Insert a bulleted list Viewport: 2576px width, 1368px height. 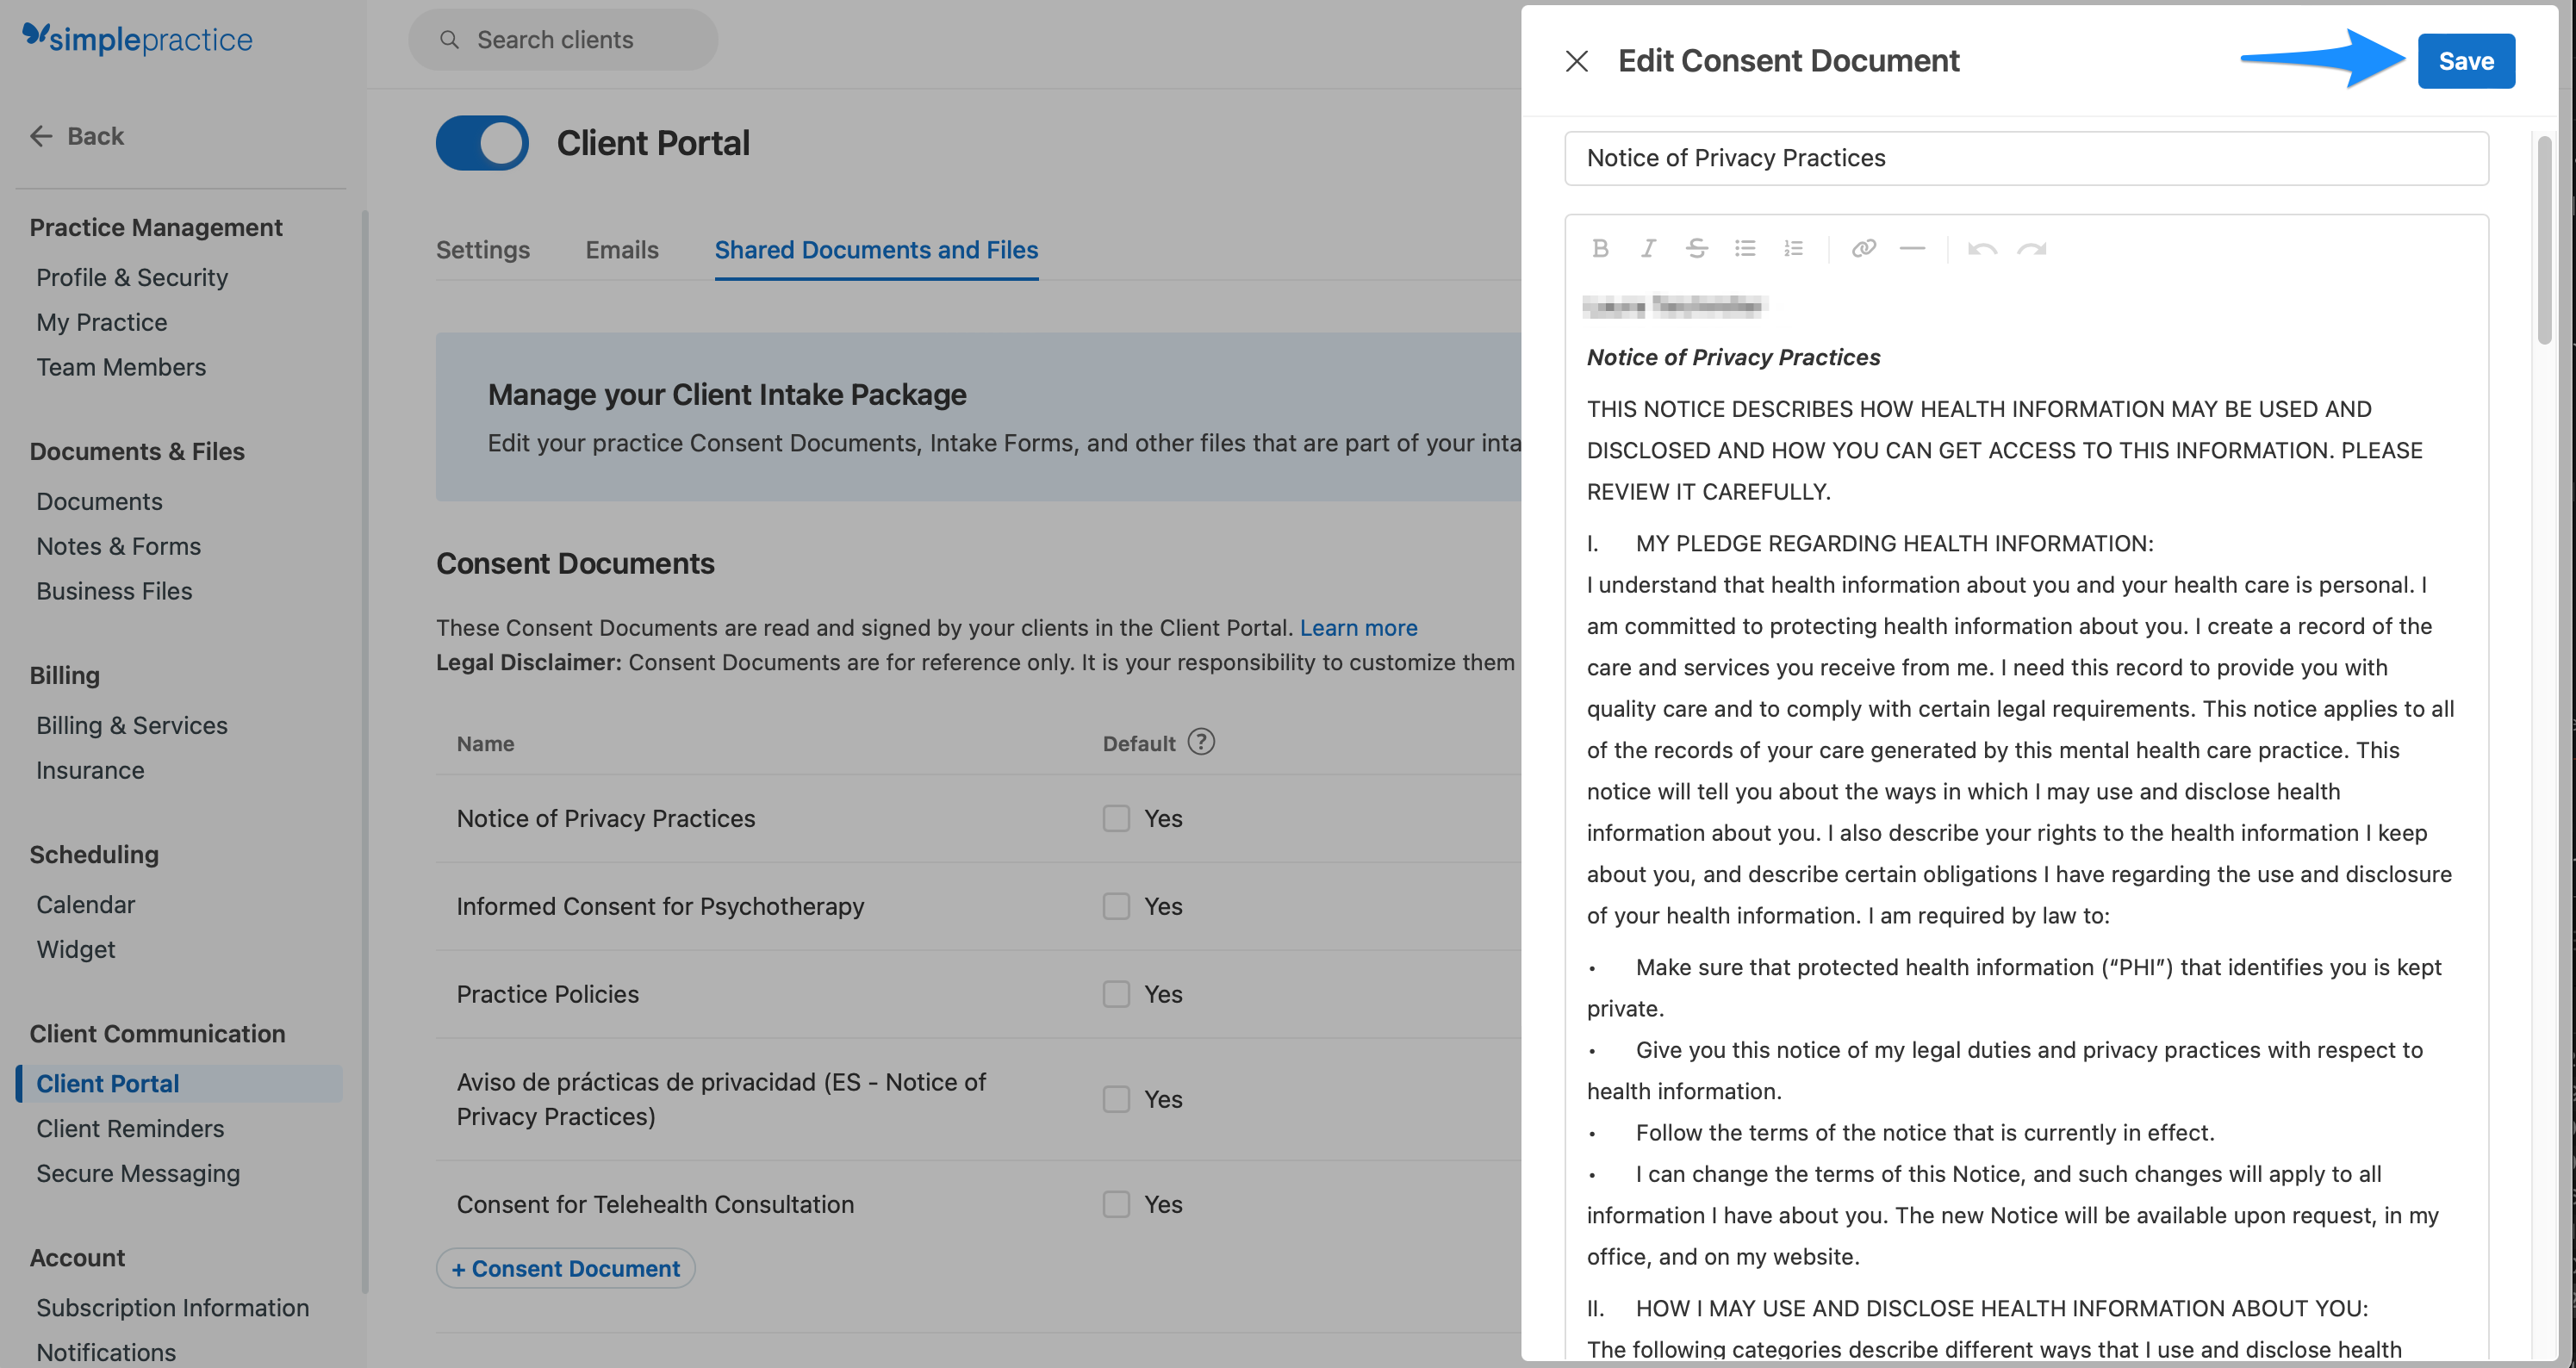[x=1745, y=248]
